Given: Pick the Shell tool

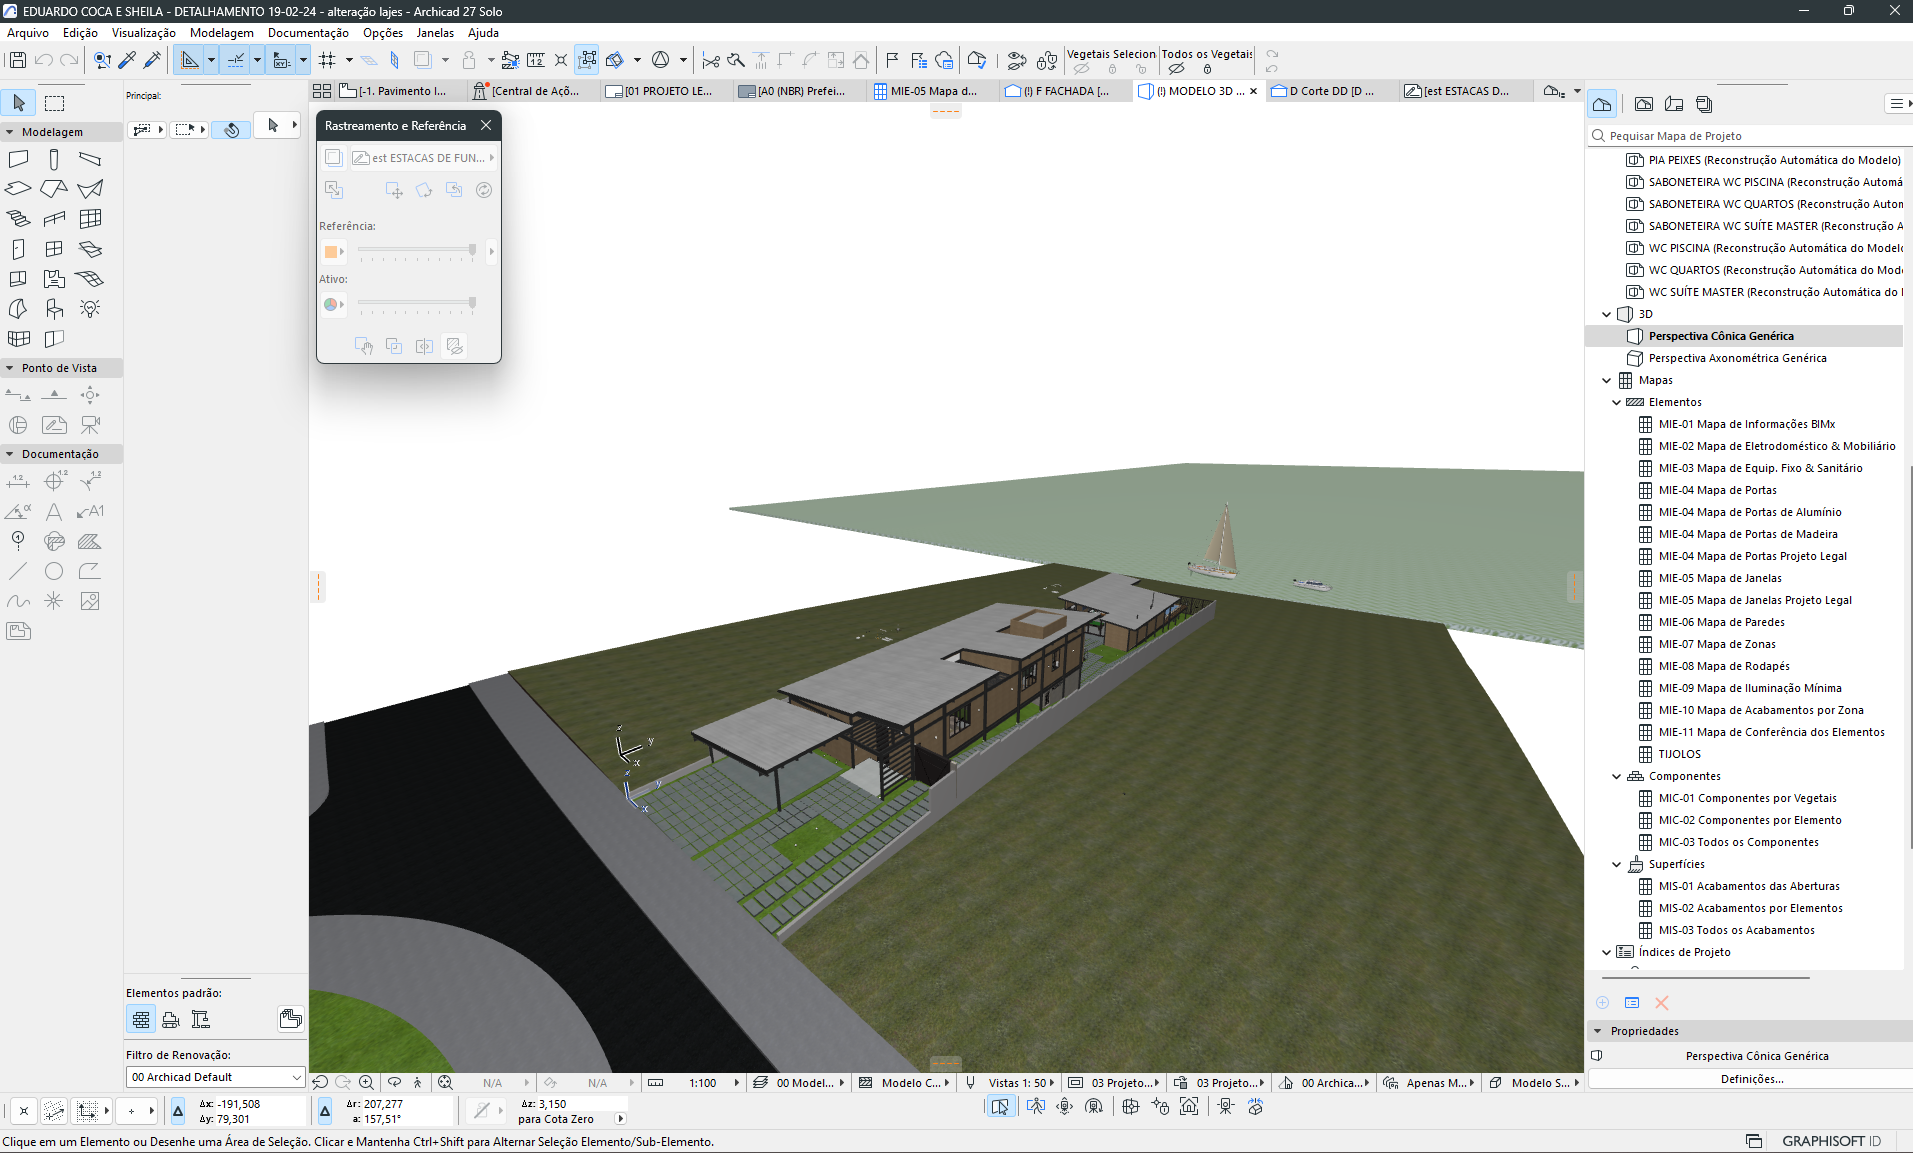Looking at the screenshot, I should [90, 189].
